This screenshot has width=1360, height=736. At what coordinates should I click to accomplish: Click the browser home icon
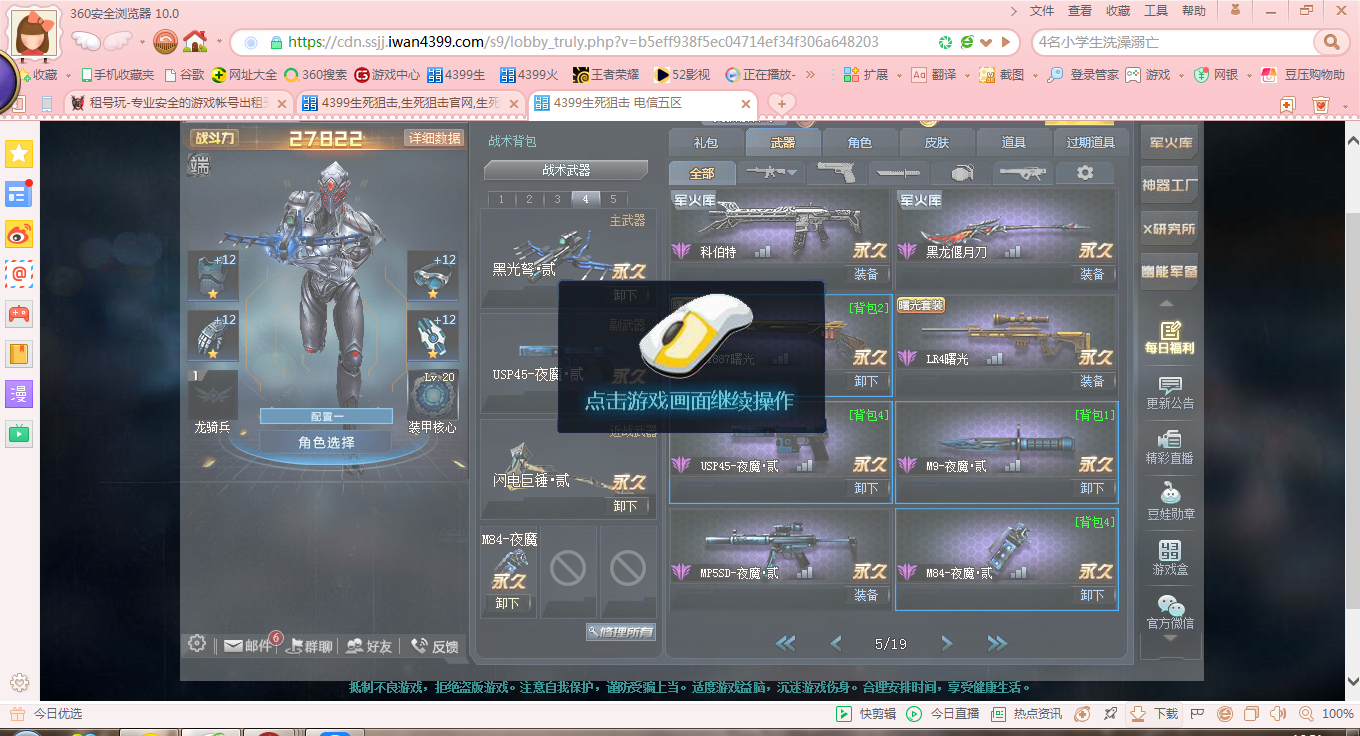(x=195, y=41)
